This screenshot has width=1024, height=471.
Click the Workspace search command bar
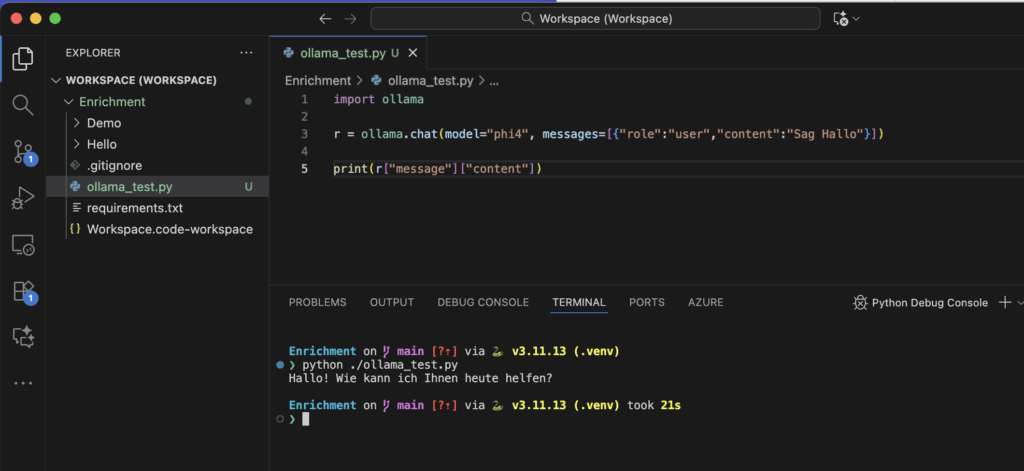coord(597,19)
